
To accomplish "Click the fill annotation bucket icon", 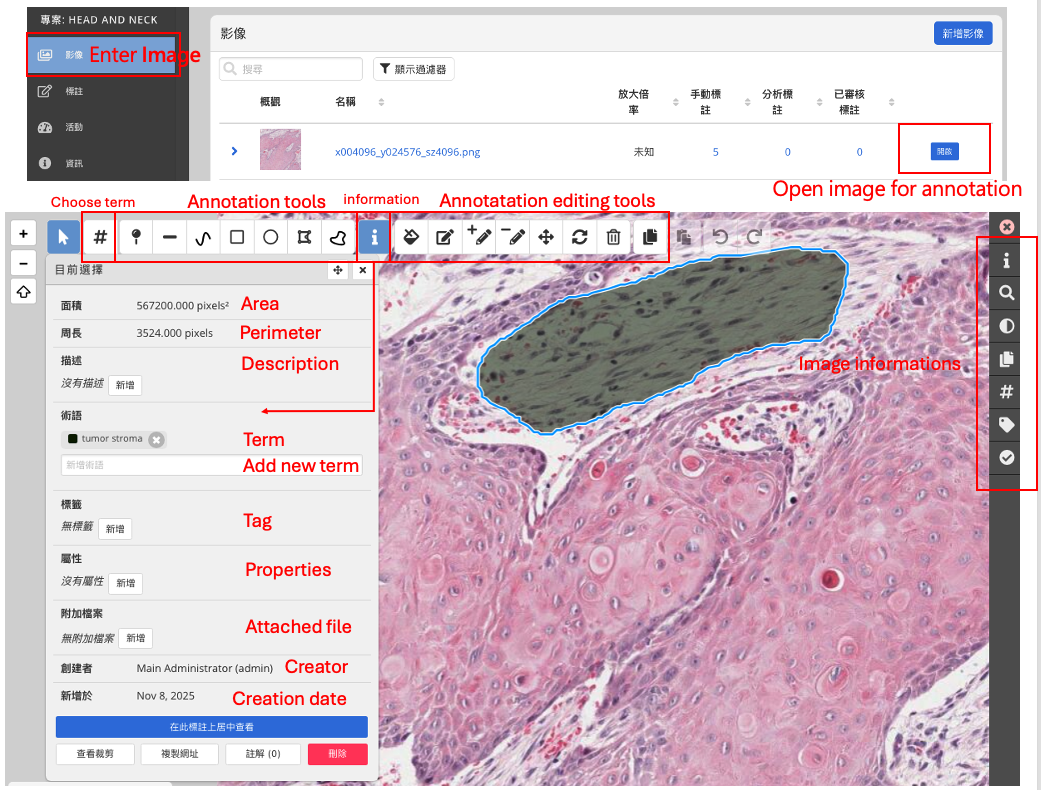I will (x=410, y=237).
